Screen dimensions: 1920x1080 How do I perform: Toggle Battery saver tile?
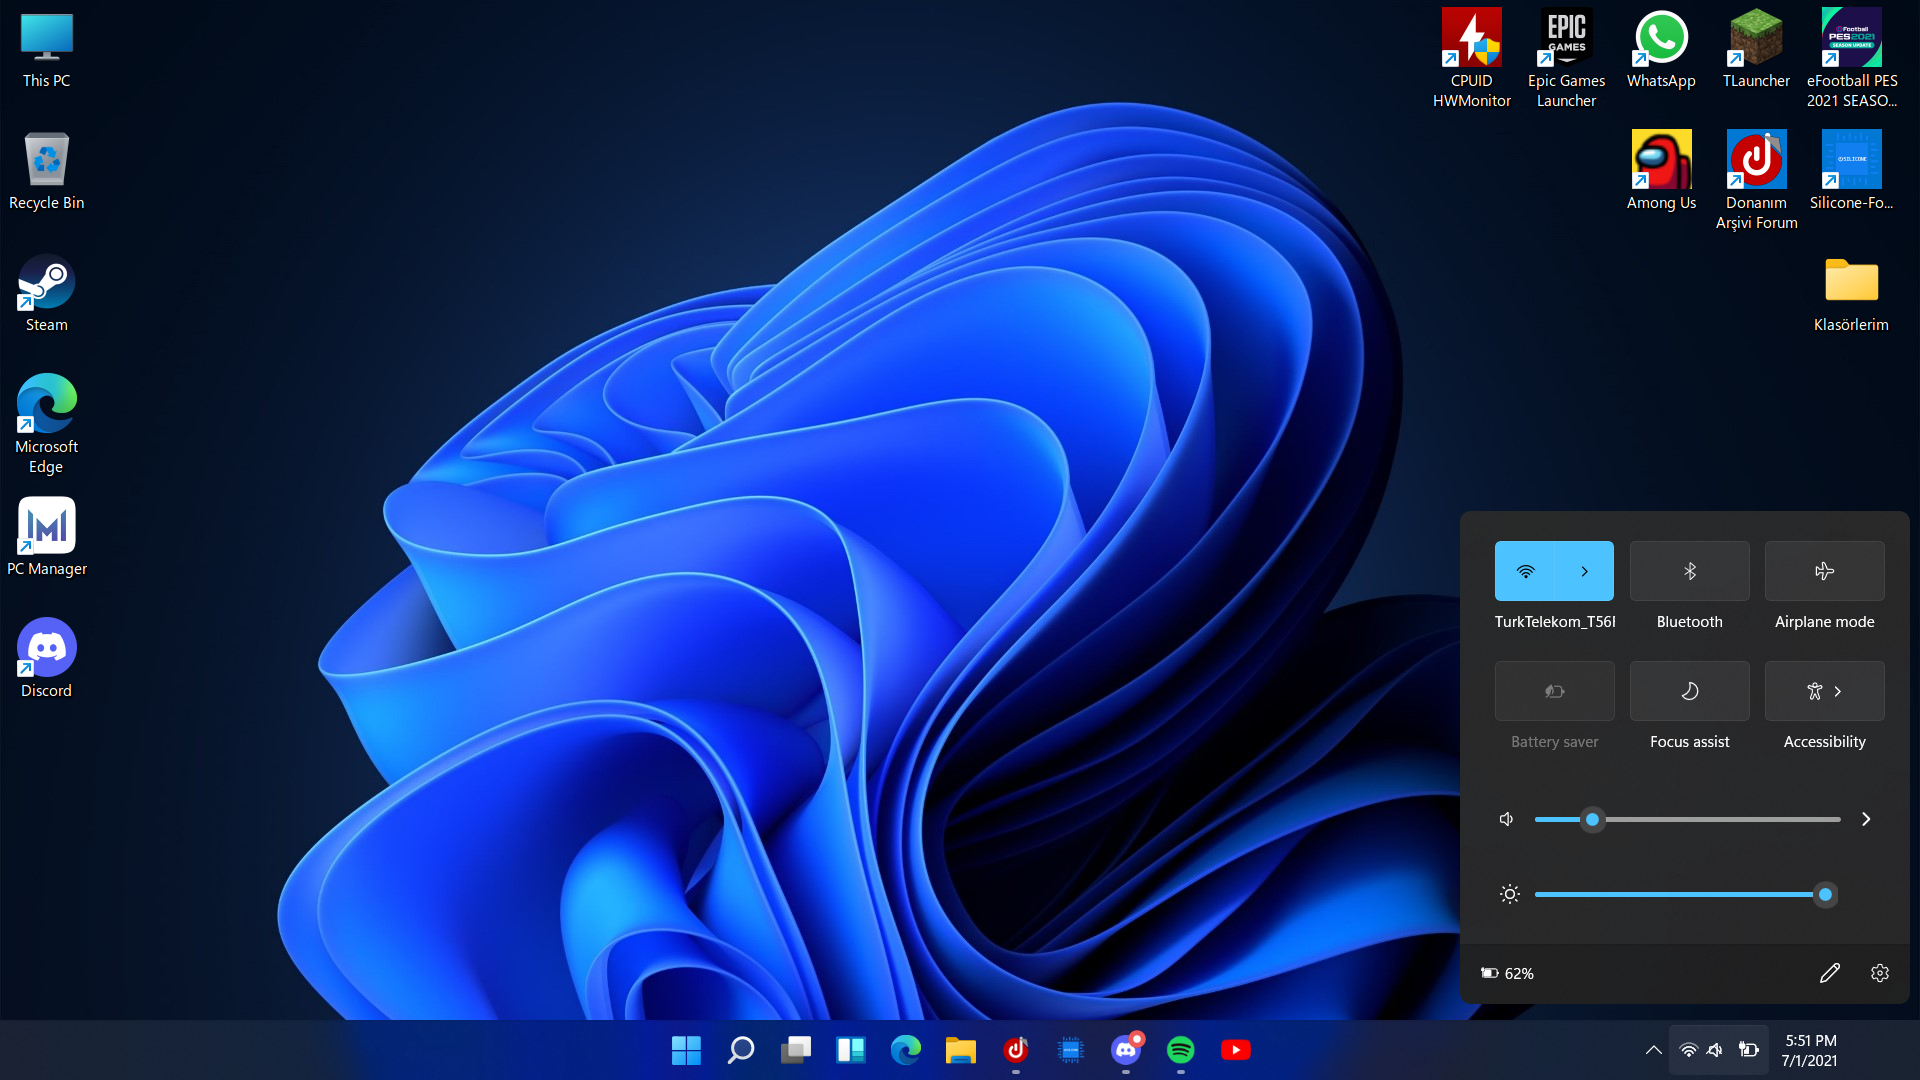point(1555,691)
